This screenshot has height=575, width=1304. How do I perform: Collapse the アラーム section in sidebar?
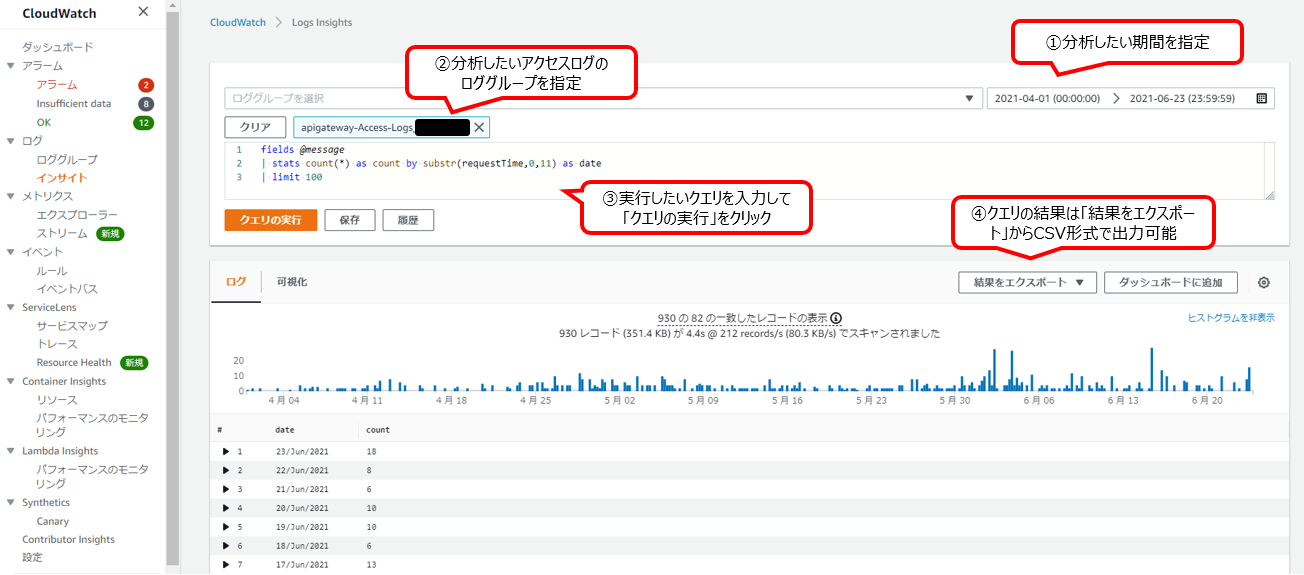pyautogui.click(x=11, y=66)
